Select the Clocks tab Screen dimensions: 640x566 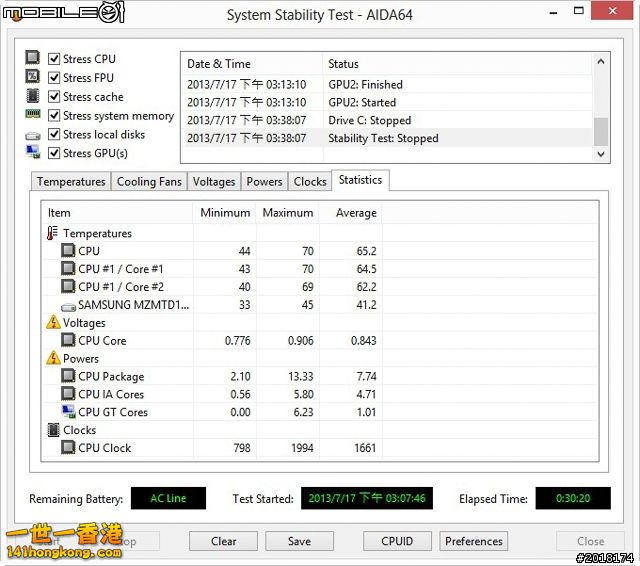[310, 182]
